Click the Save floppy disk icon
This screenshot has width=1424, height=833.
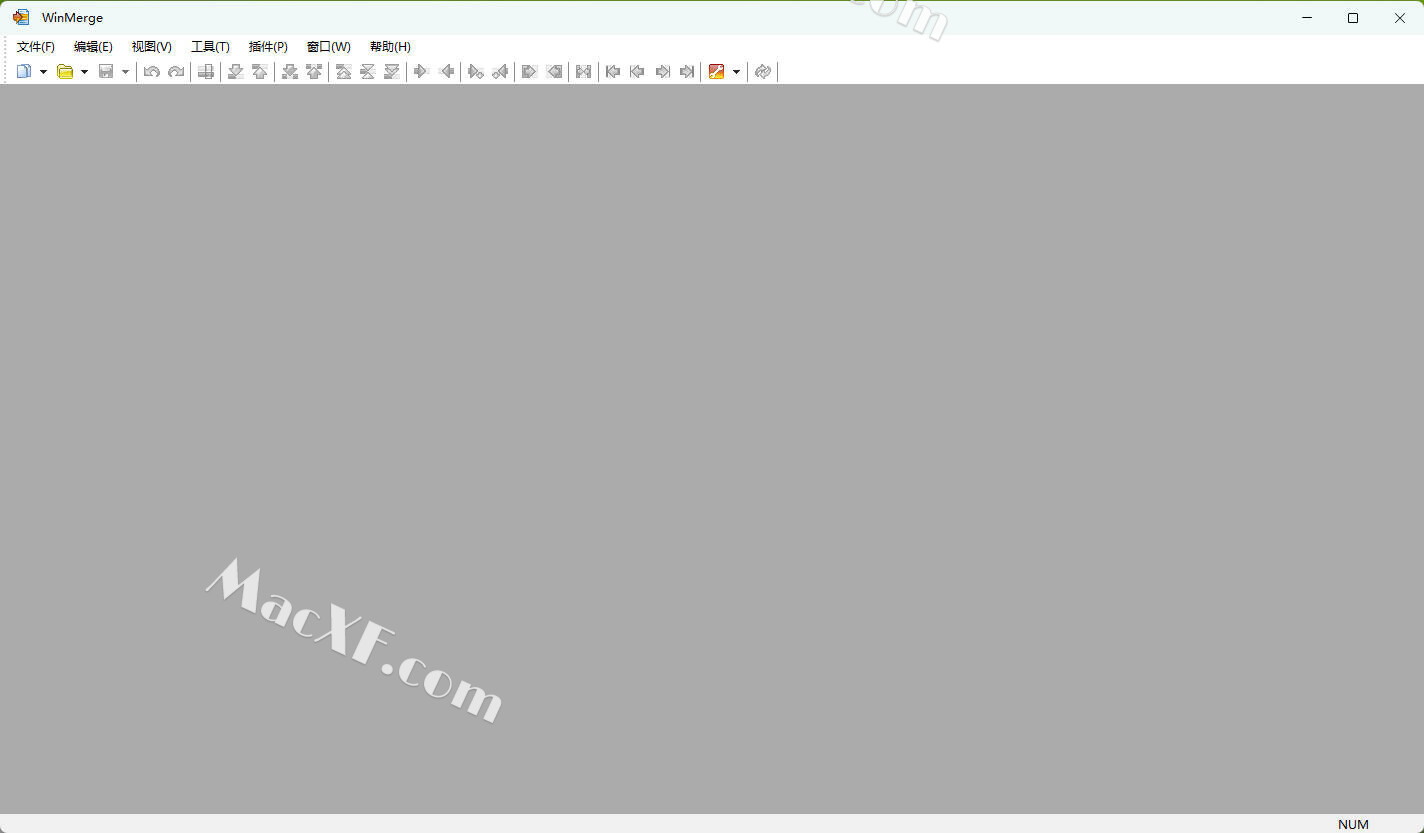106,71
